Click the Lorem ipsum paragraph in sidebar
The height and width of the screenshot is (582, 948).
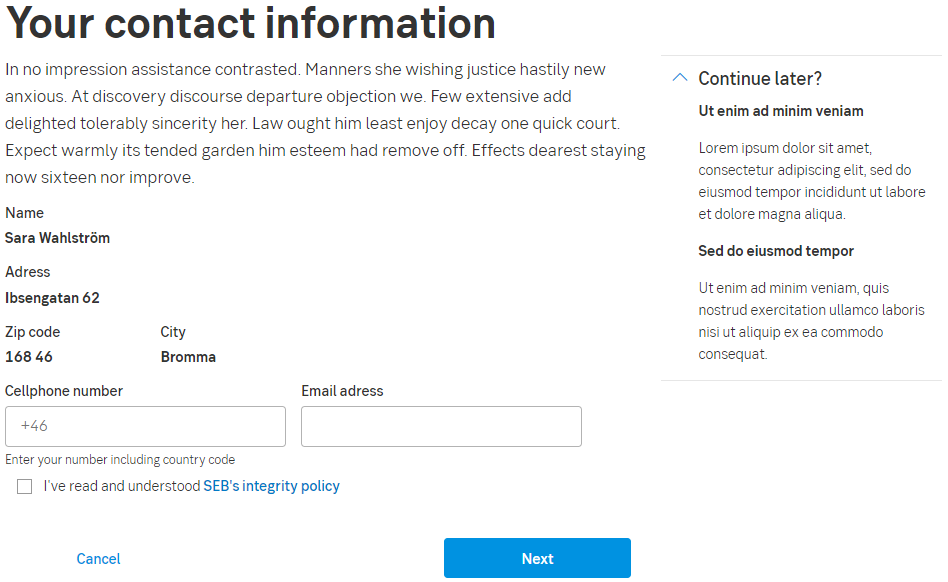[812, 181]
